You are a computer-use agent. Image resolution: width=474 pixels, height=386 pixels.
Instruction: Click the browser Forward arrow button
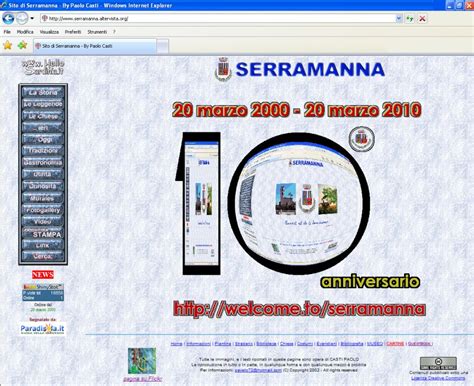tap(22, 18)
